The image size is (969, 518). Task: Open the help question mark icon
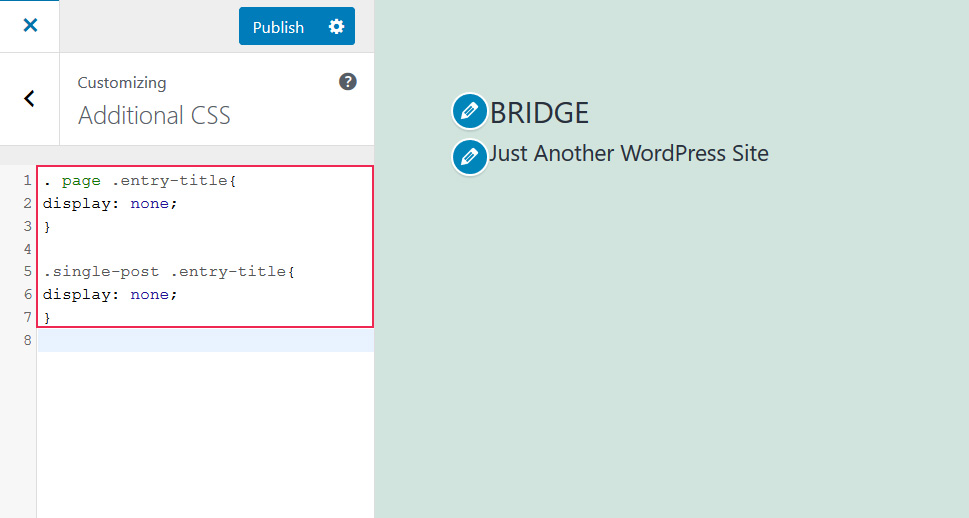(x=348, y=82)
